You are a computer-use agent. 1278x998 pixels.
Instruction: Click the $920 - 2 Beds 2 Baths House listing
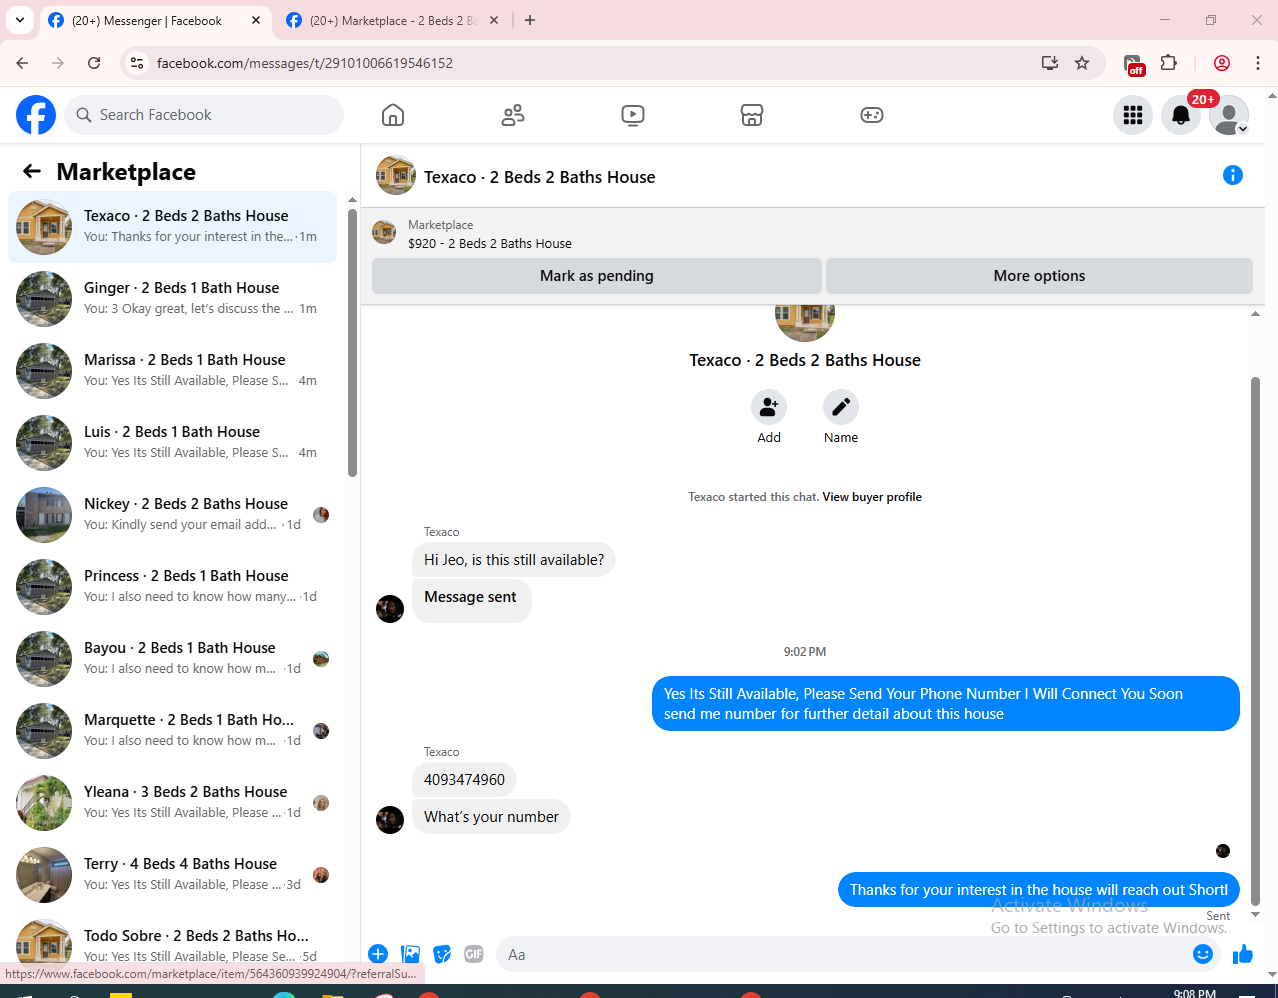[489, 243]
